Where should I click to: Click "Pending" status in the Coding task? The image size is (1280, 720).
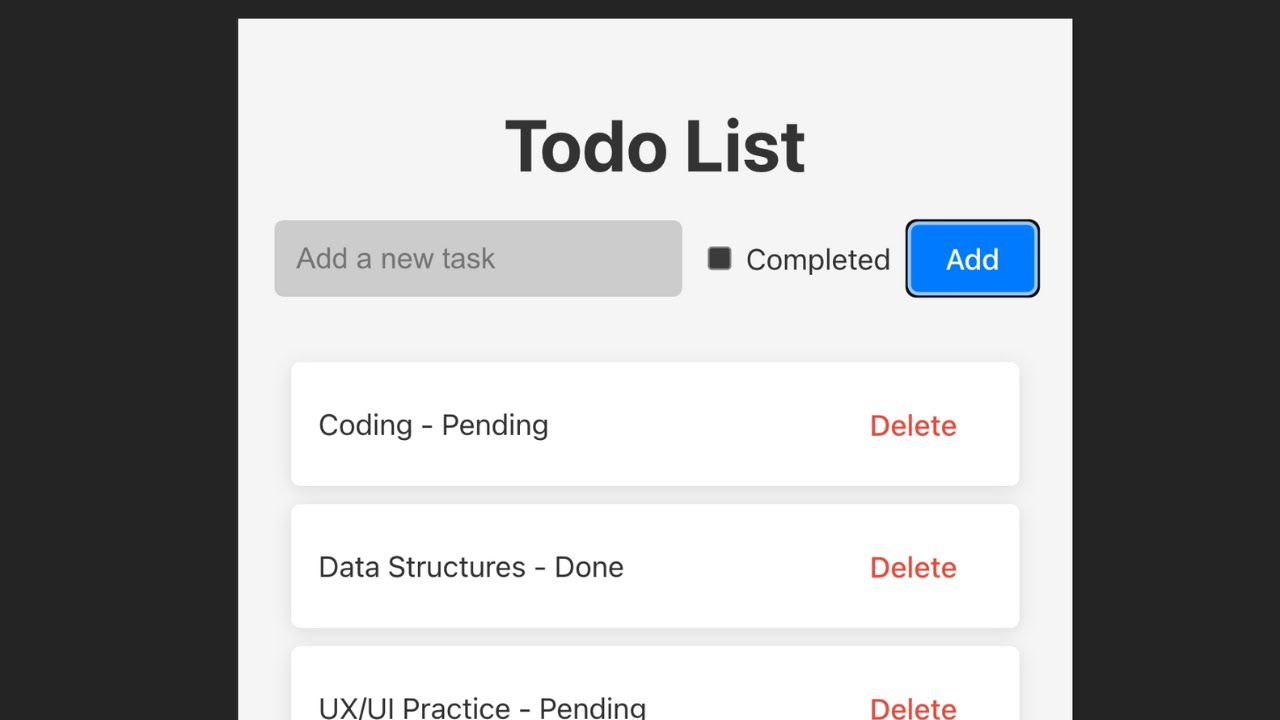tap(494, 425)
